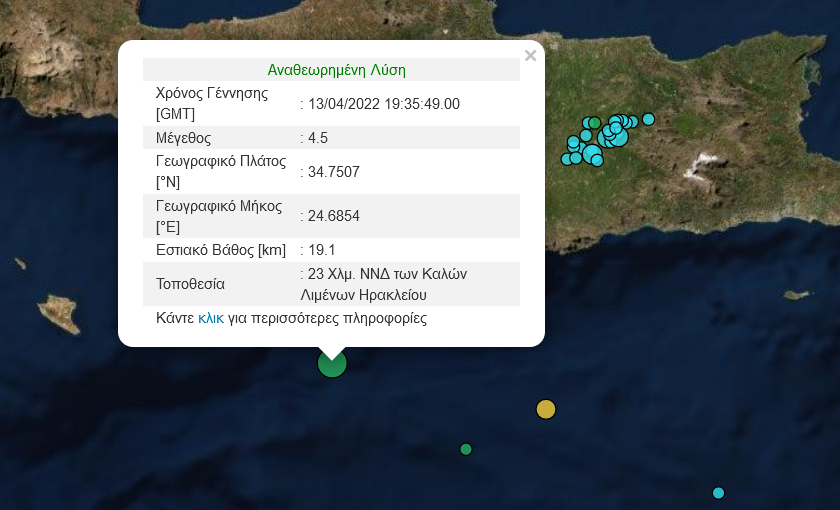
Task: Click the latitude value 34.7507
Action: coord(334,172)
